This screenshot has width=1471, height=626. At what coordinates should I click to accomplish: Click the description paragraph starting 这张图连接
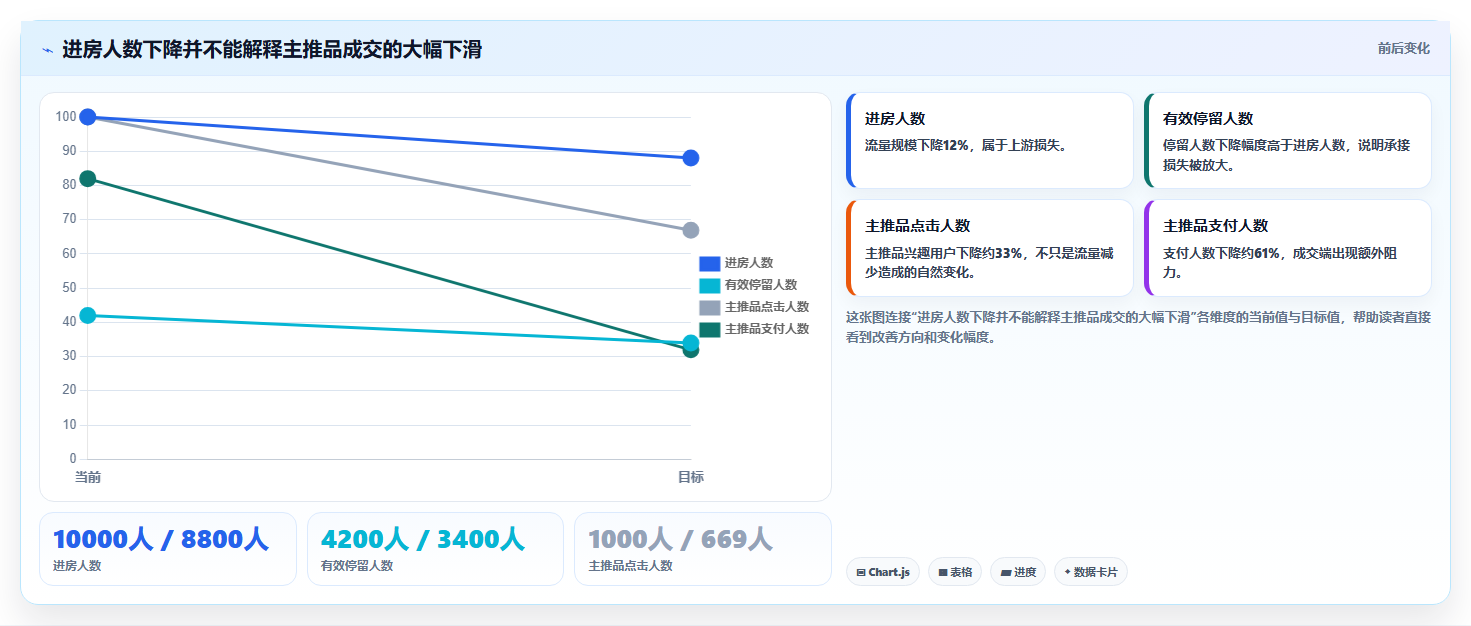click(1138, 327)
